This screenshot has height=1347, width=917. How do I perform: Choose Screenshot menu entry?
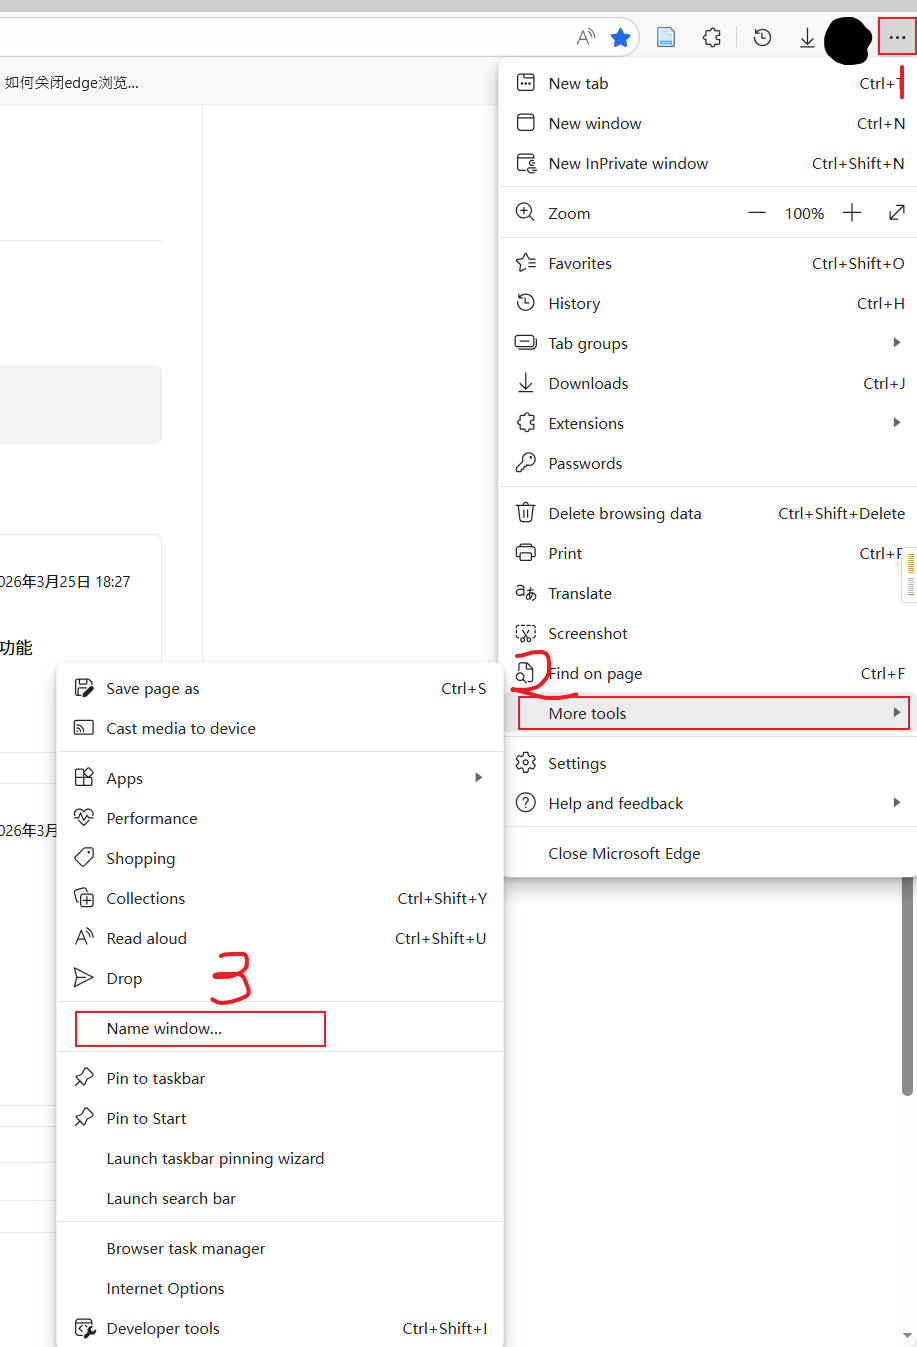click(x=709, y=633)
